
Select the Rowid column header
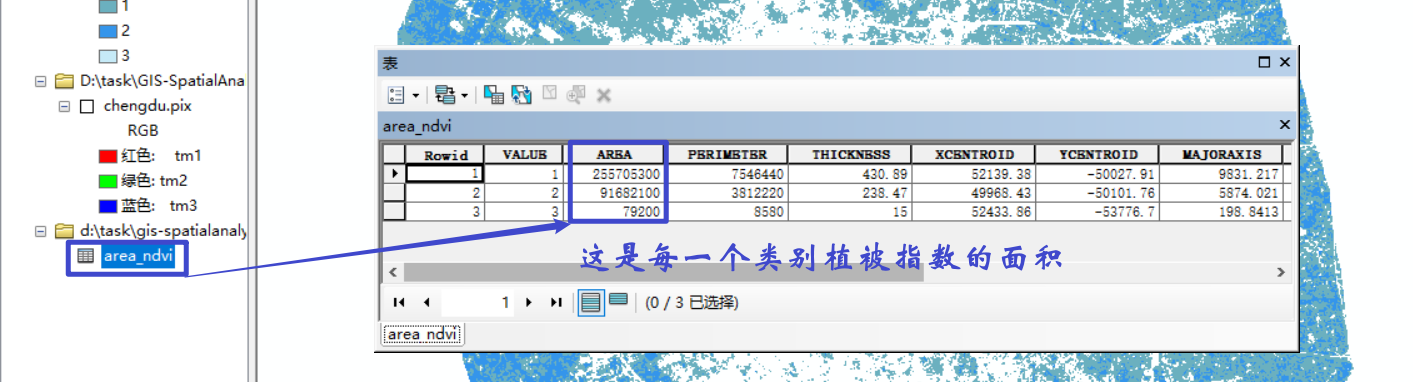tap(445, 155)
